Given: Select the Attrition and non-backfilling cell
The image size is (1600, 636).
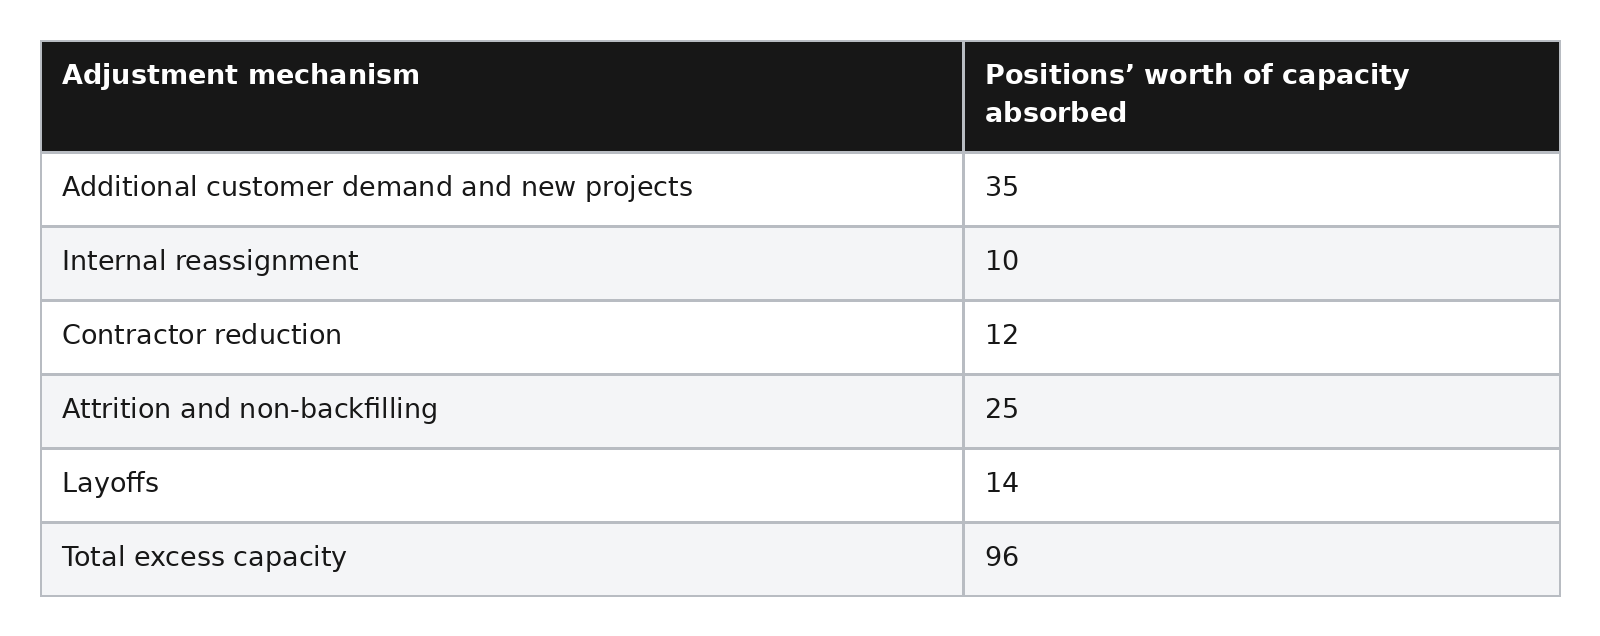Looking at the screenshot, I should coord(502,411).
